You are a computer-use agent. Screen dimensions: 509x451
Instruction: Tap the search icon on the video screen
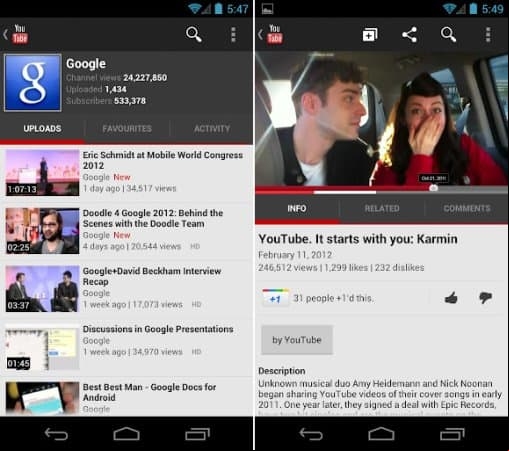pyautogui.click(x=448, y=34)
